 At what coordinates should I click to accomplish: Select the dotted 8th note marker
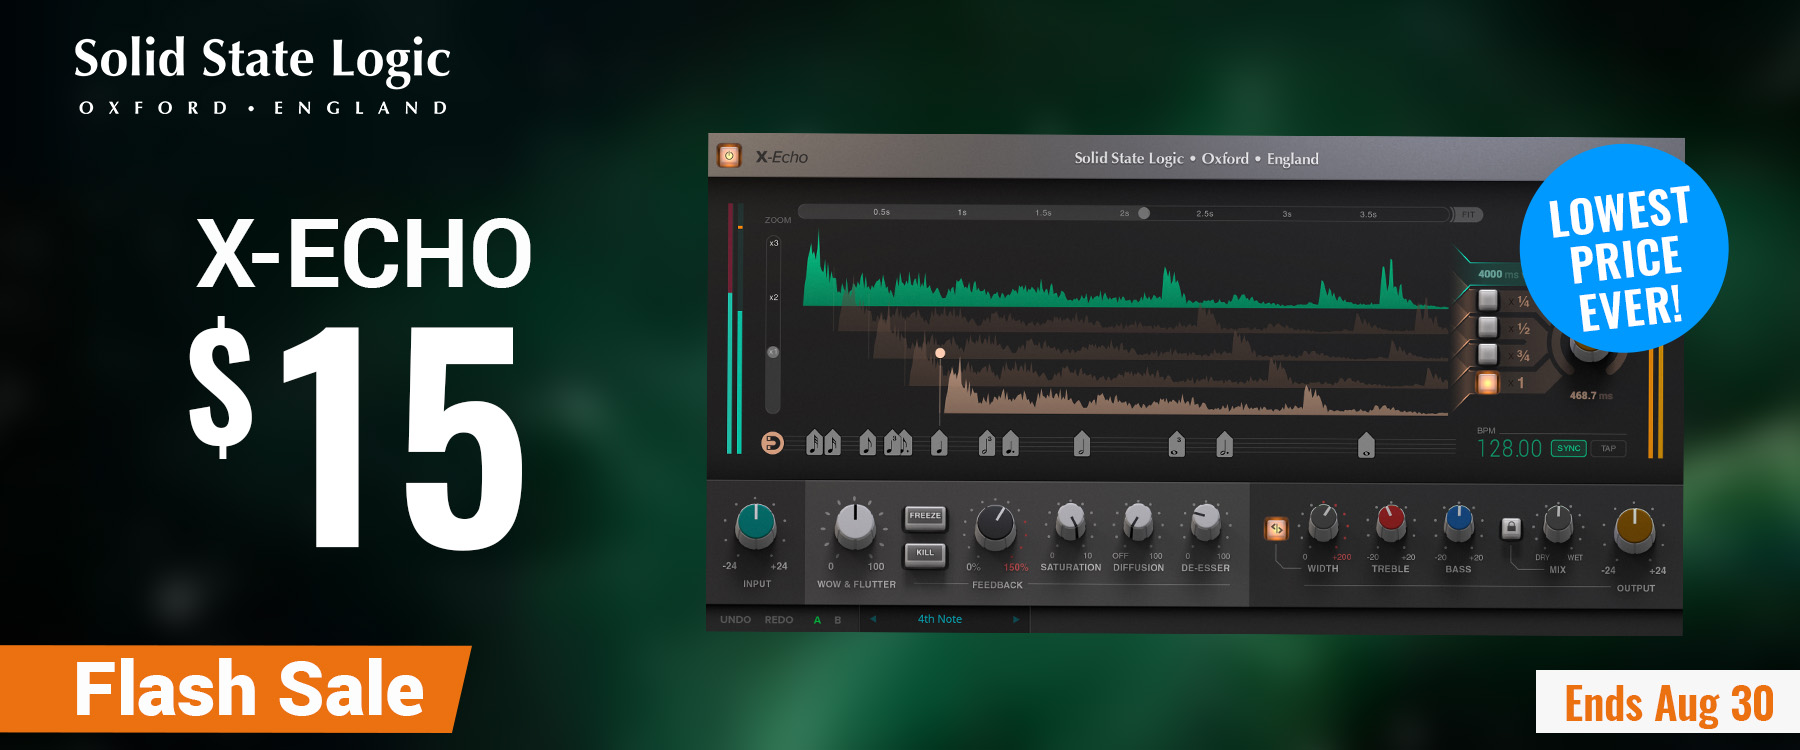point(905,442)
